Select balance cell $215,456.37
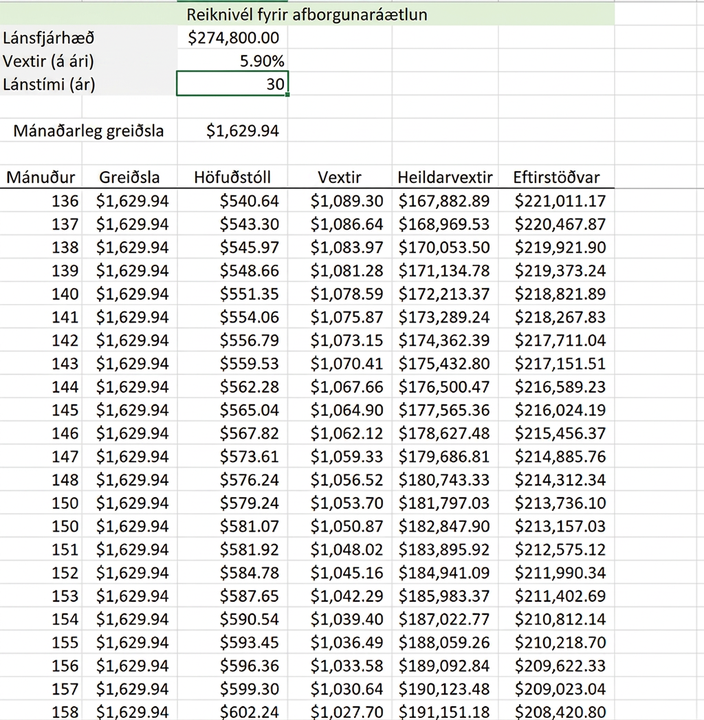Image resolution: width=704 pixels, height=720 pixels. tap(556, 433)
